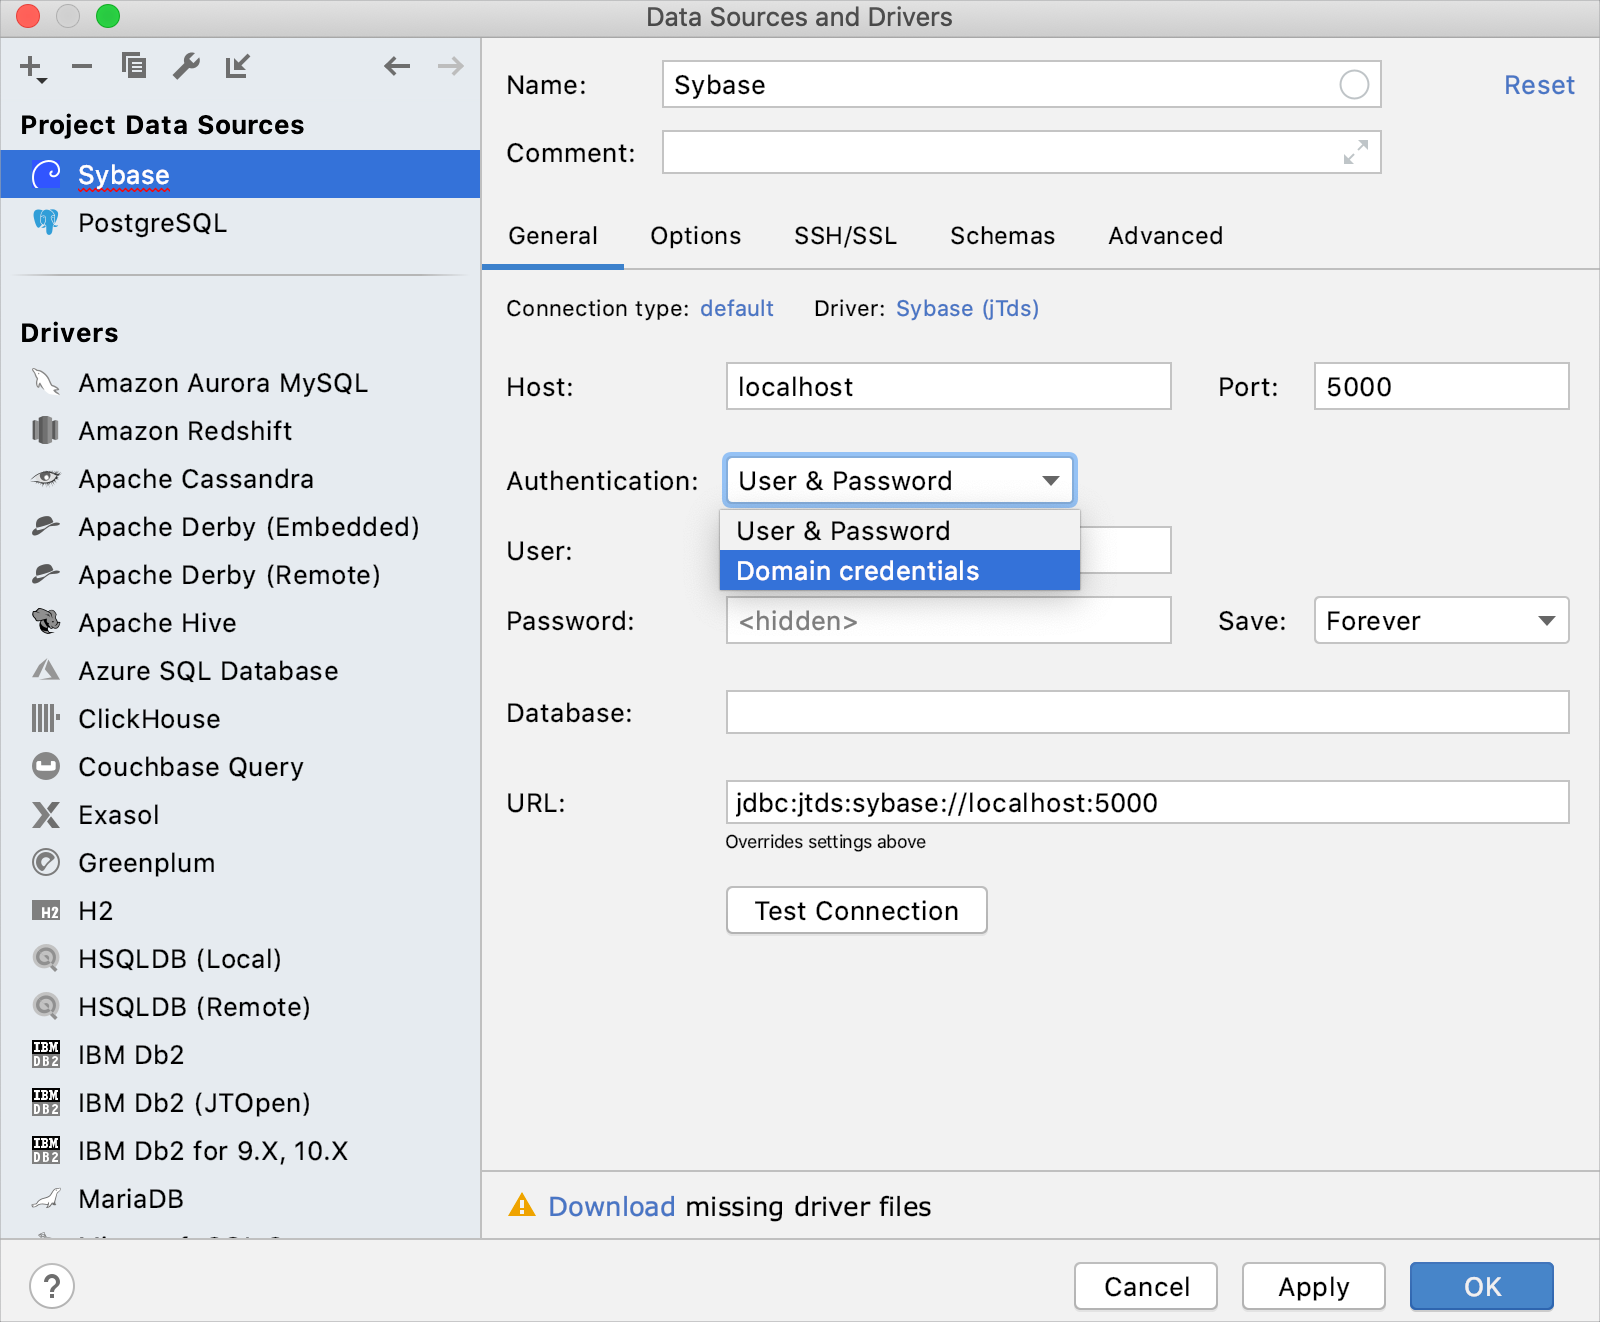Open help with question mark button
The height and width of the screenshot is (1322, 1600).
pos(52,1286)
